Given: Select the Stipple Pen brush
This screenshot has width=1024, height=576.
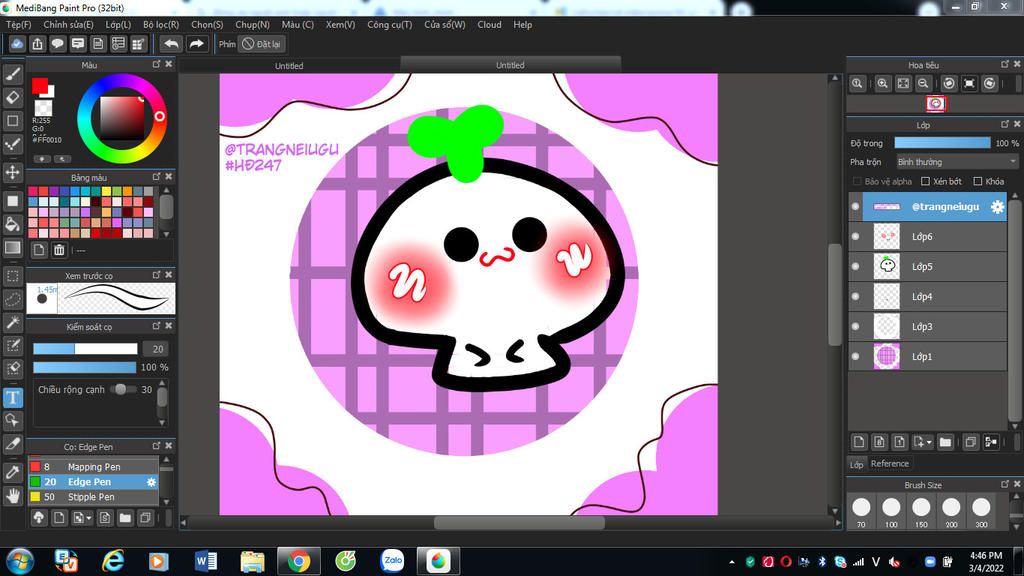Looking at the screenshot, I should coord(93,497).
